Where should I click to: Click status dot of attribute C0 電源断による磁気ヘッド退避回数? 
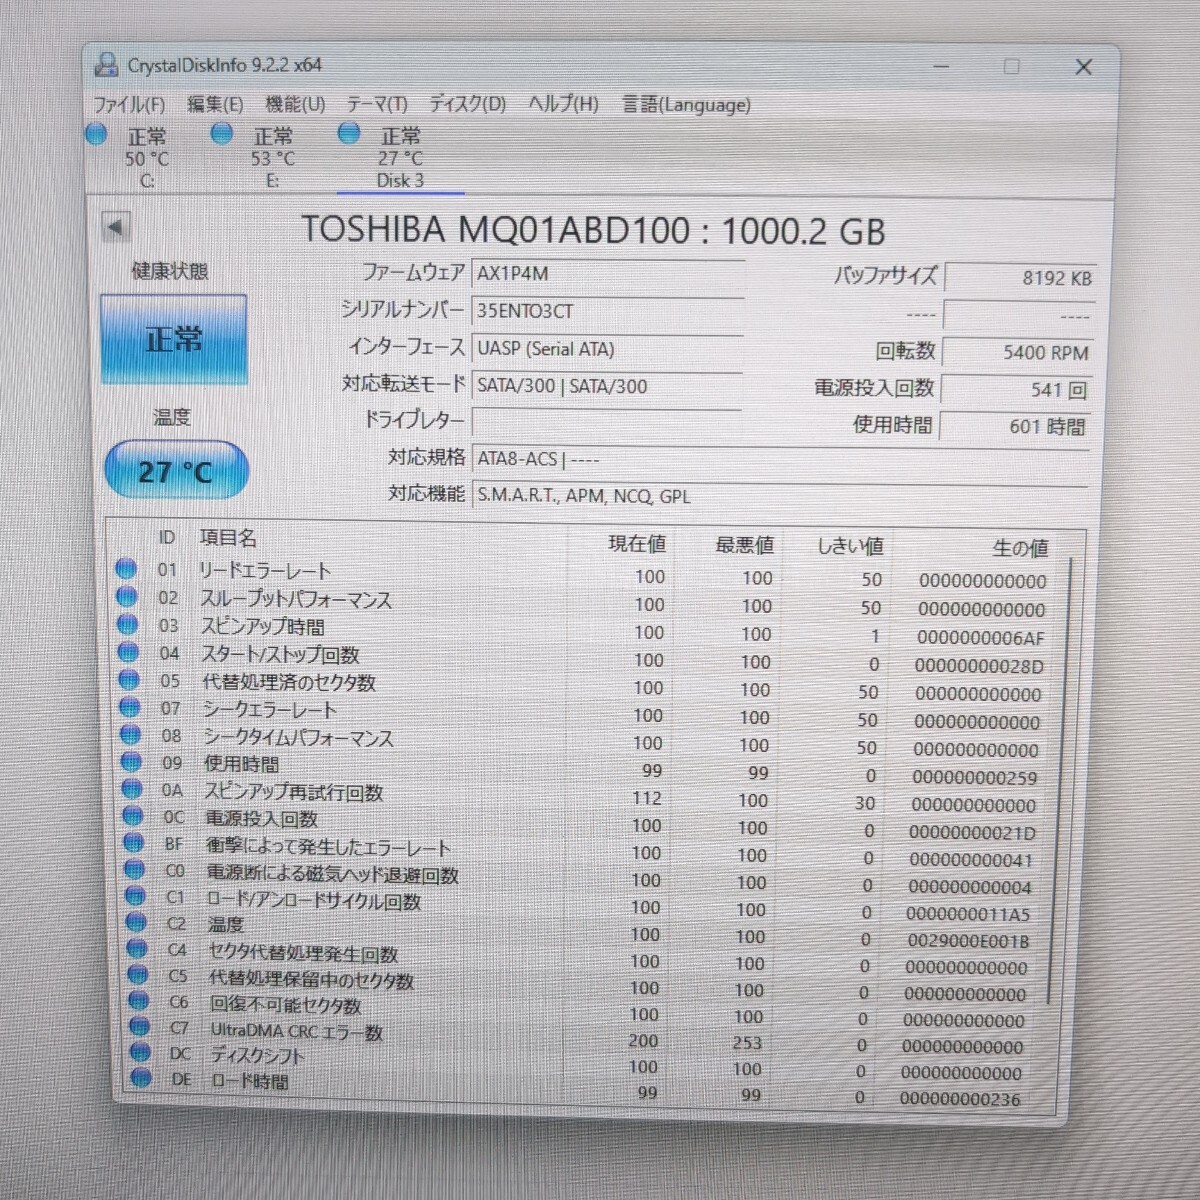tap(135, 870)
